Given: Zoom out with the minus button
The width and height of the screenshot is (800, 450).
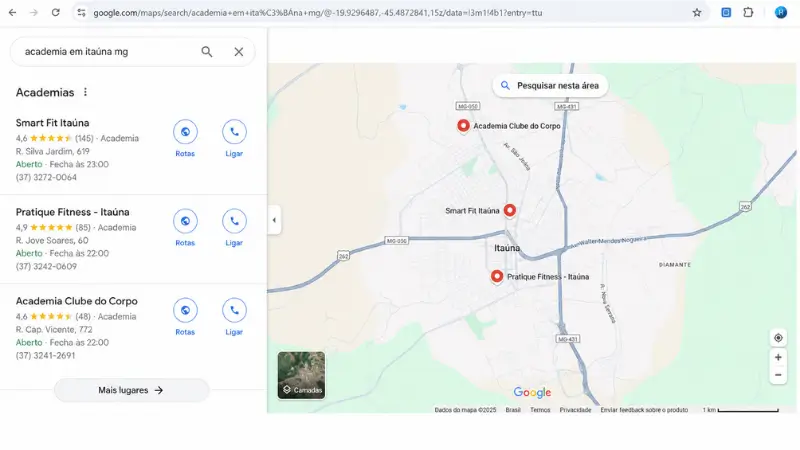Looking at the screenshot, I should pos(778,375).
